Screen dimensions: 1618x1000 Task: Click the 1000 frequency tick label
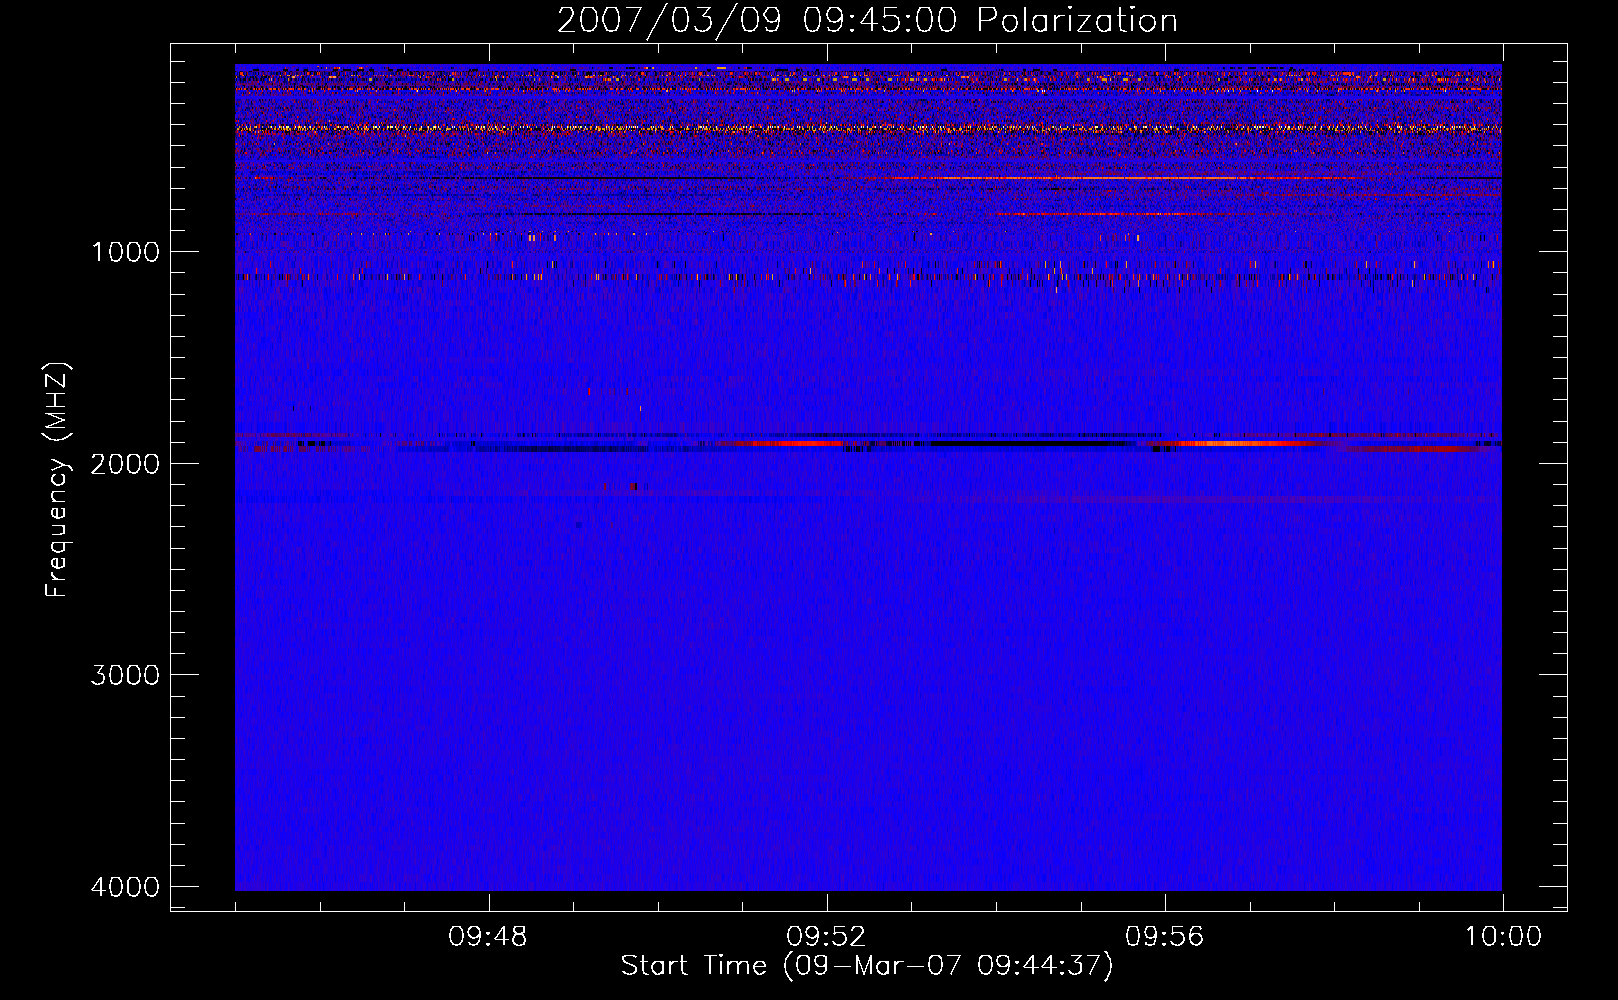125,252
